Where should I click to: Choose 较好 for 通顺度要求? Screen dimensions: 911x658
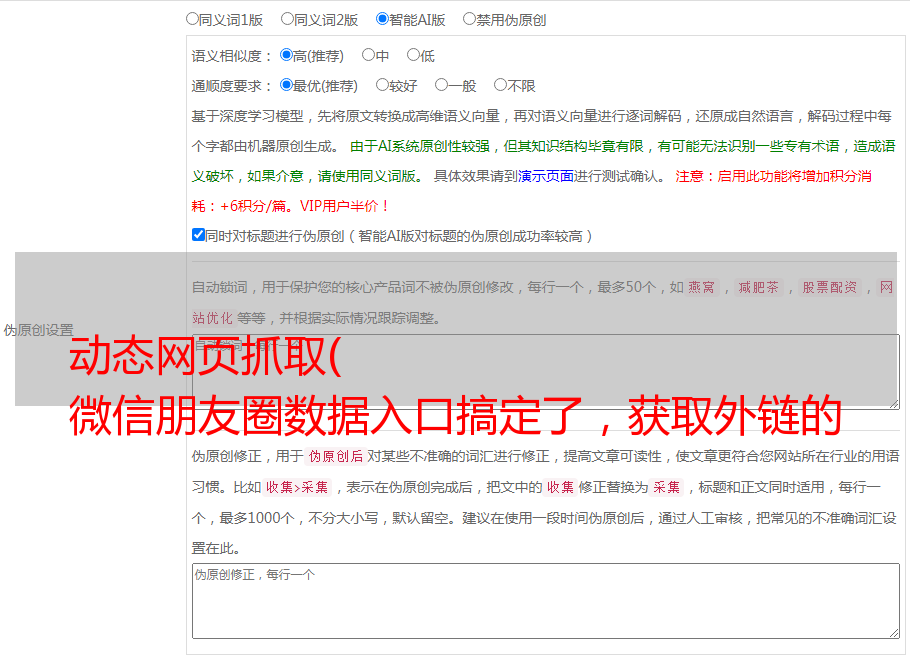coord(382,86)
